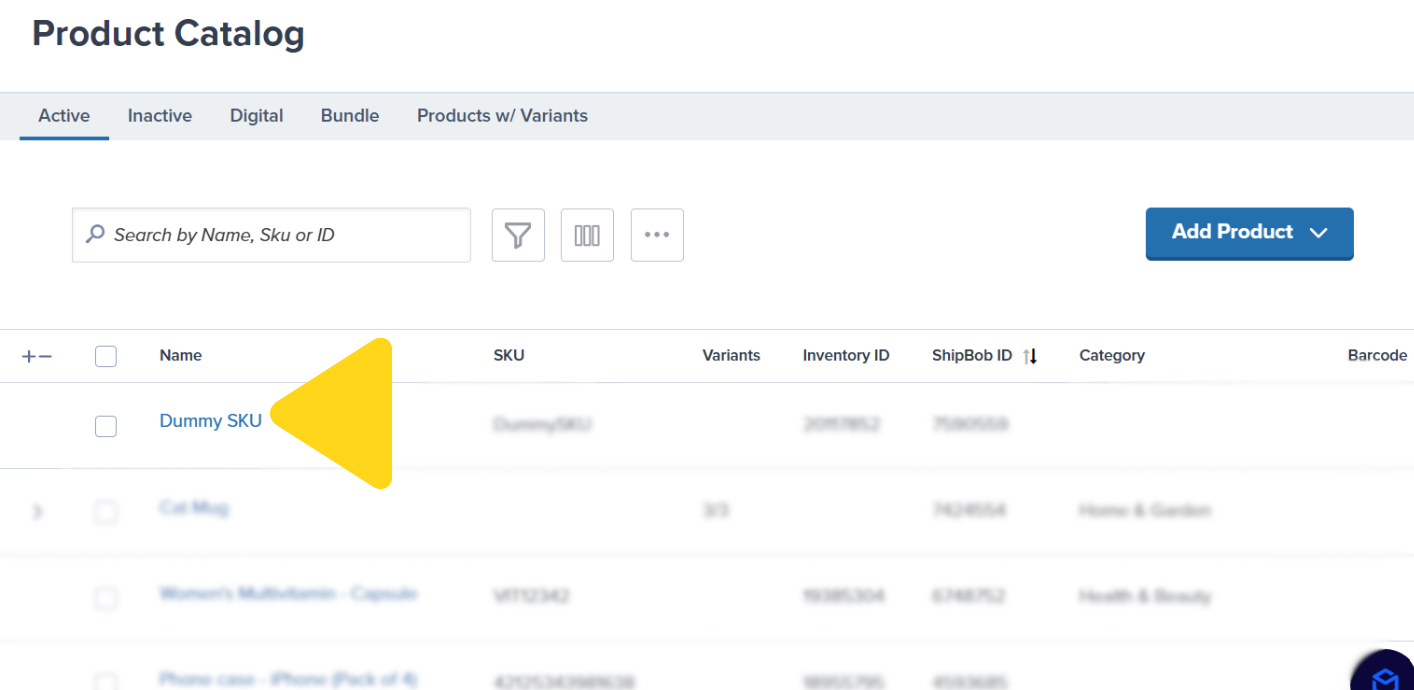Click the search magnifier icon
Screen dimensions: 1414x690
94,234
